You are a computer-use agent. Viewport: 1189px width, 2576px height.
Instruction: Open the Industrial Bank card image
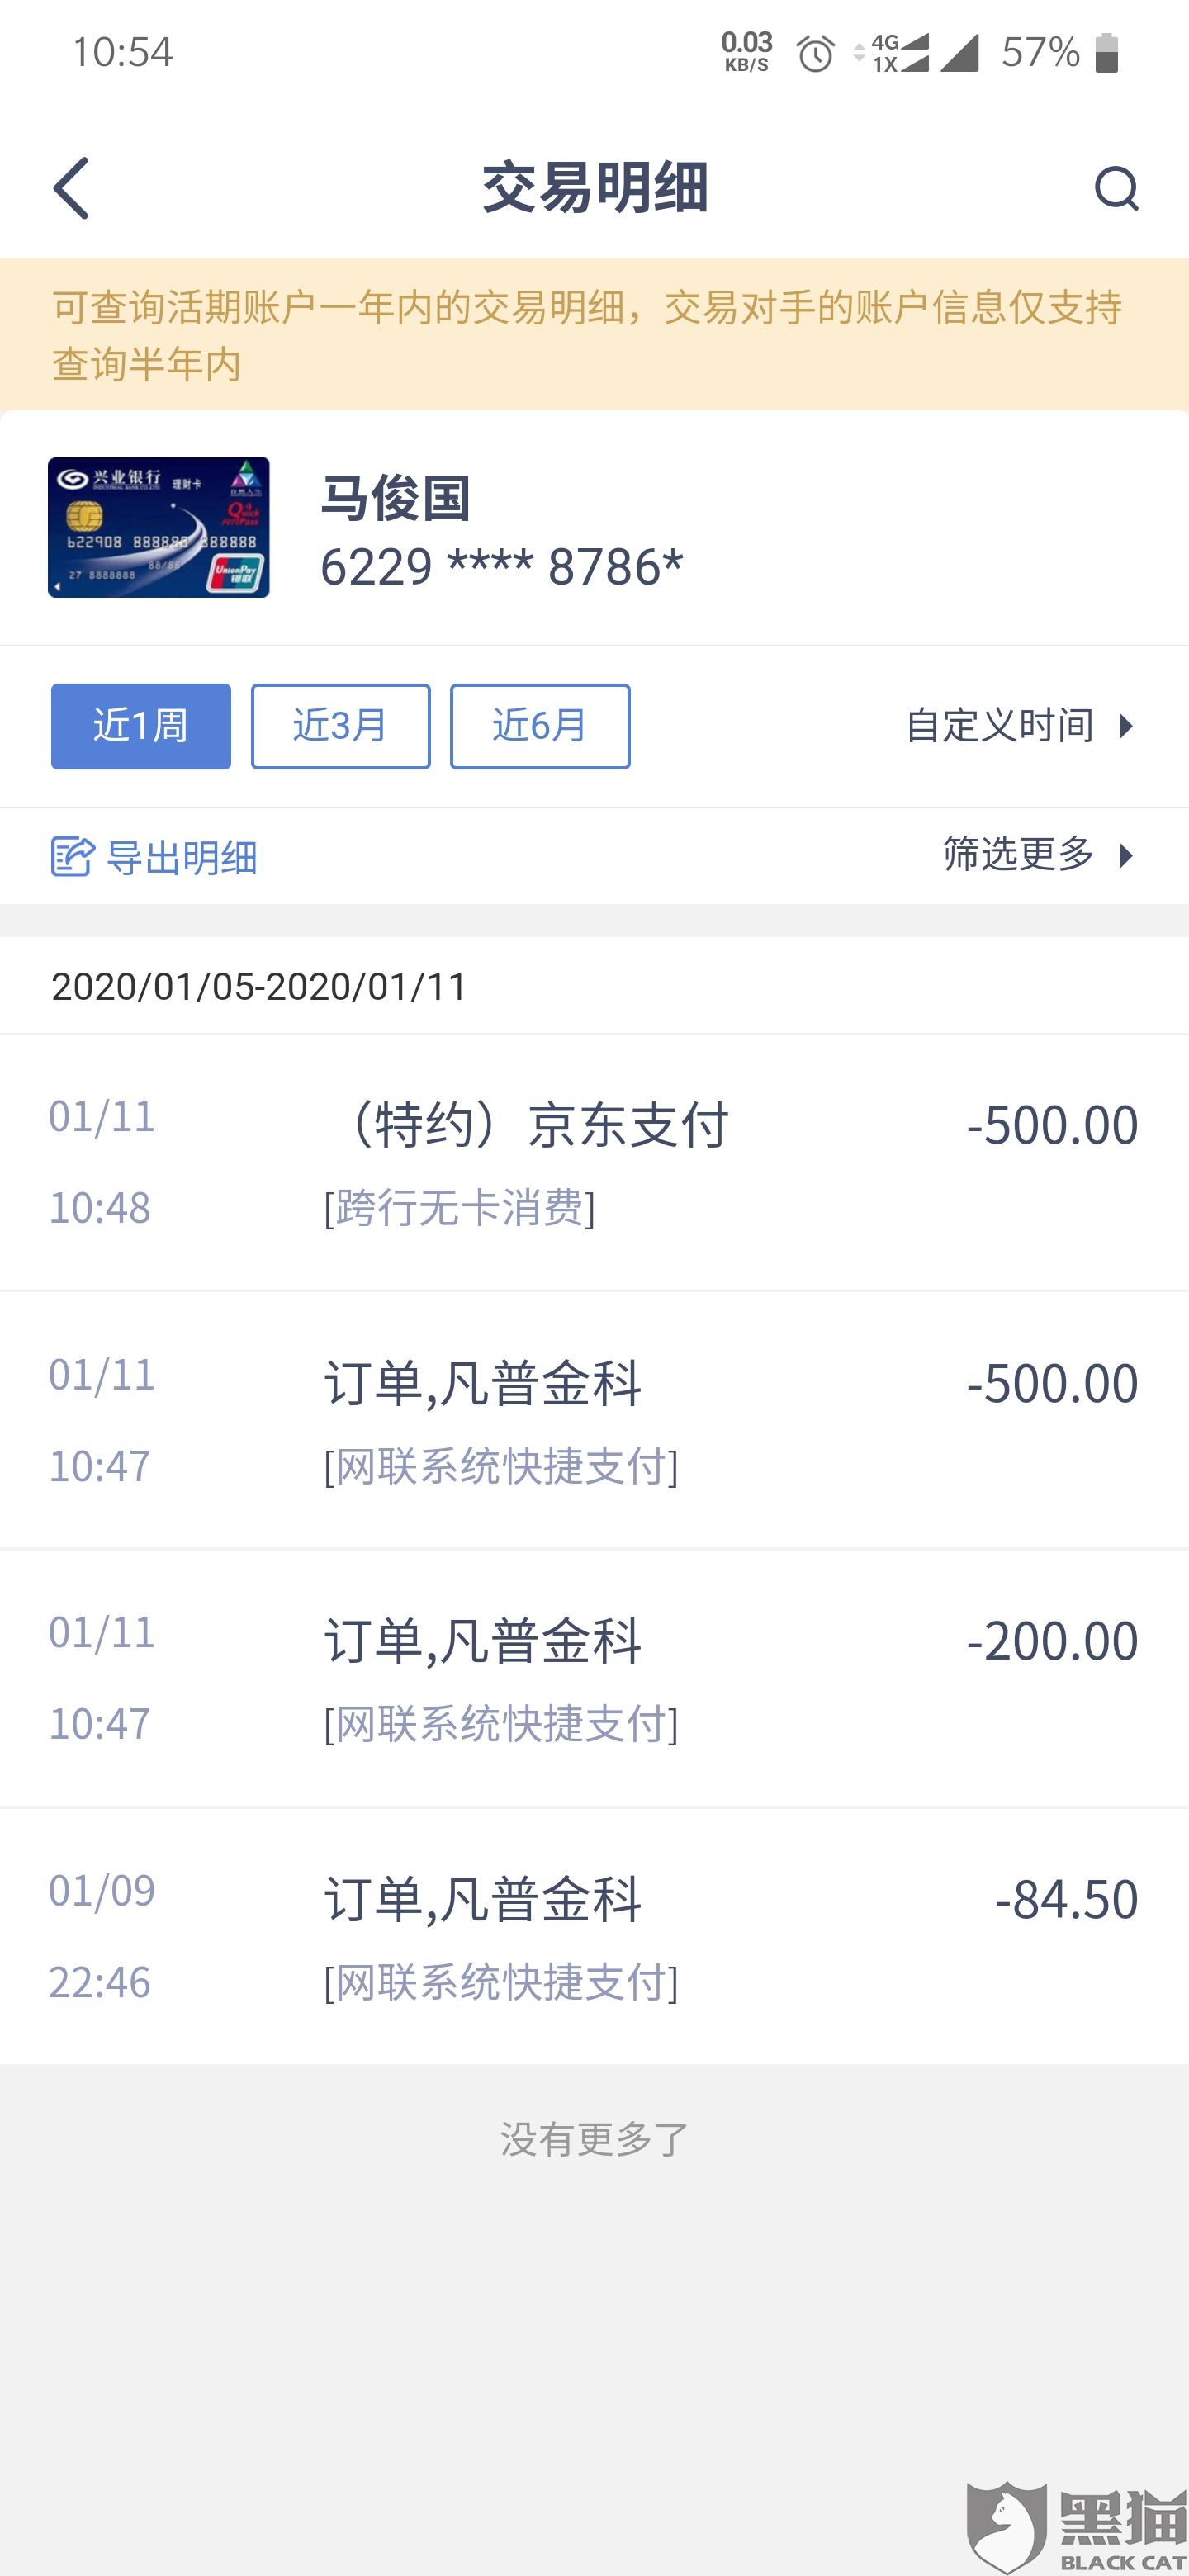(x=159, y=528)
